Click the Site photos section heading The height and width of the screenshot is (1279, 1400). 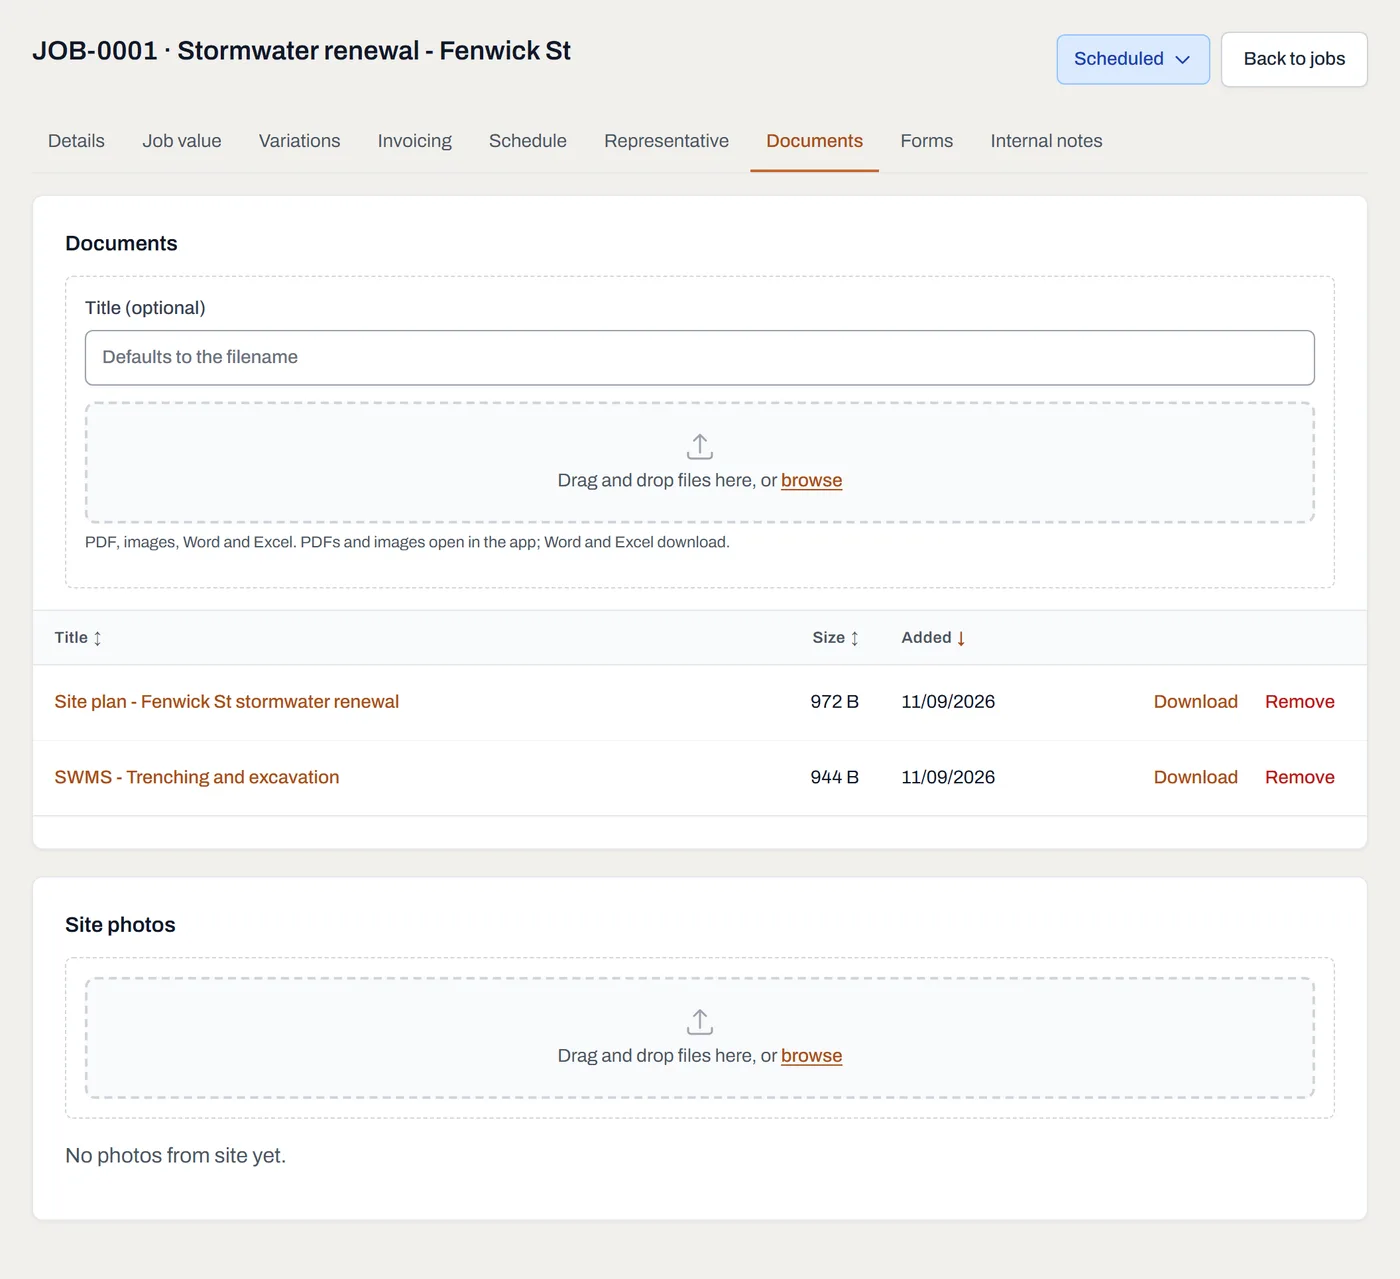(x=120, y=925)
